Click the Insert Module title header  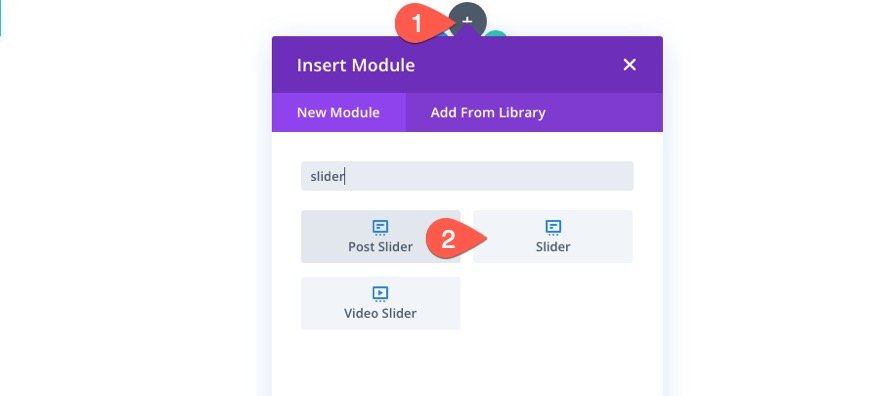pos(356,65)
